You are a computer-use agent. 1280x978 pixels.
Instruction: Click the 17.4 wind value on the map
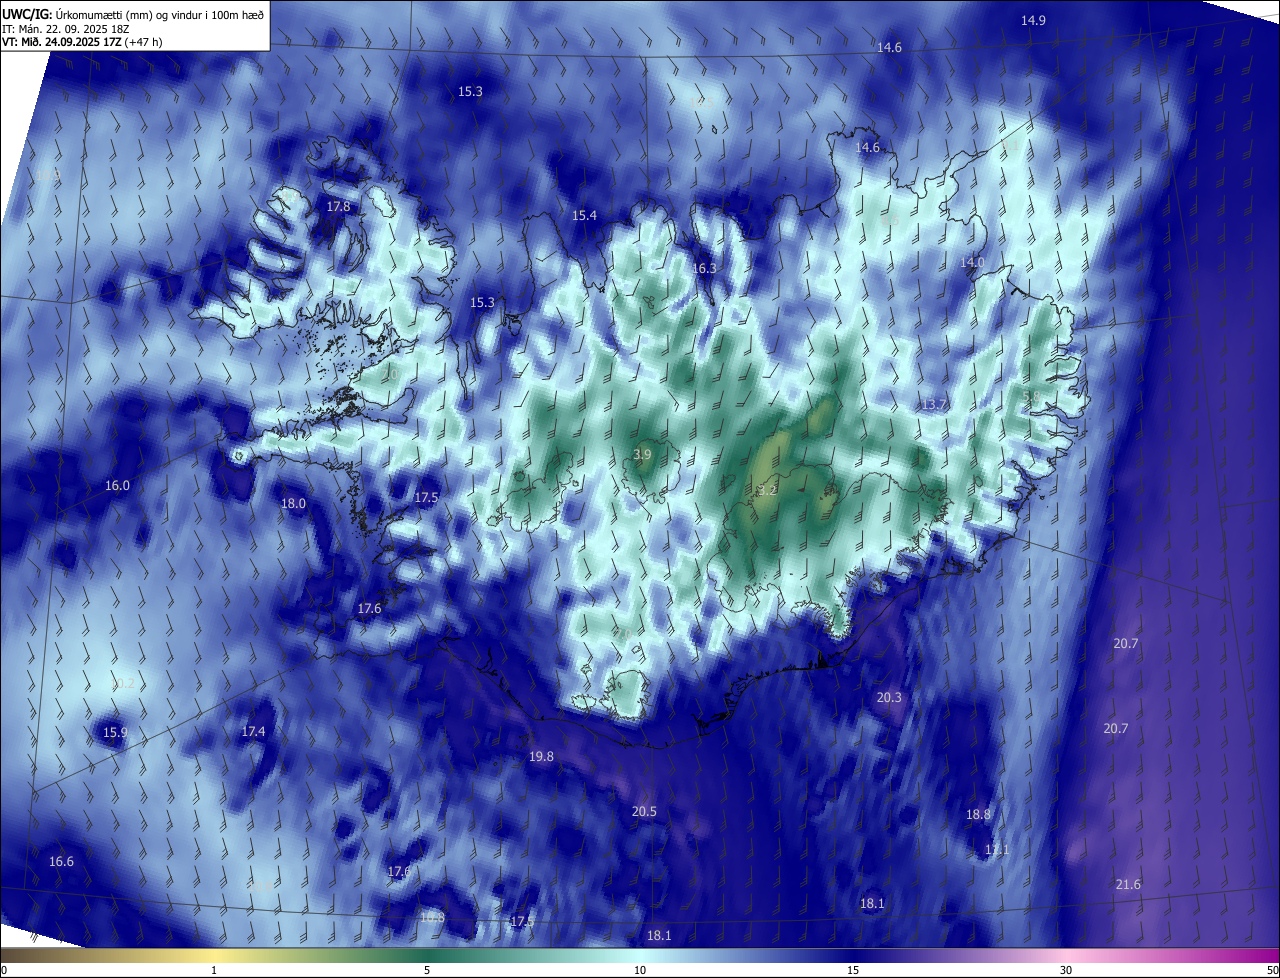[253, 732]
